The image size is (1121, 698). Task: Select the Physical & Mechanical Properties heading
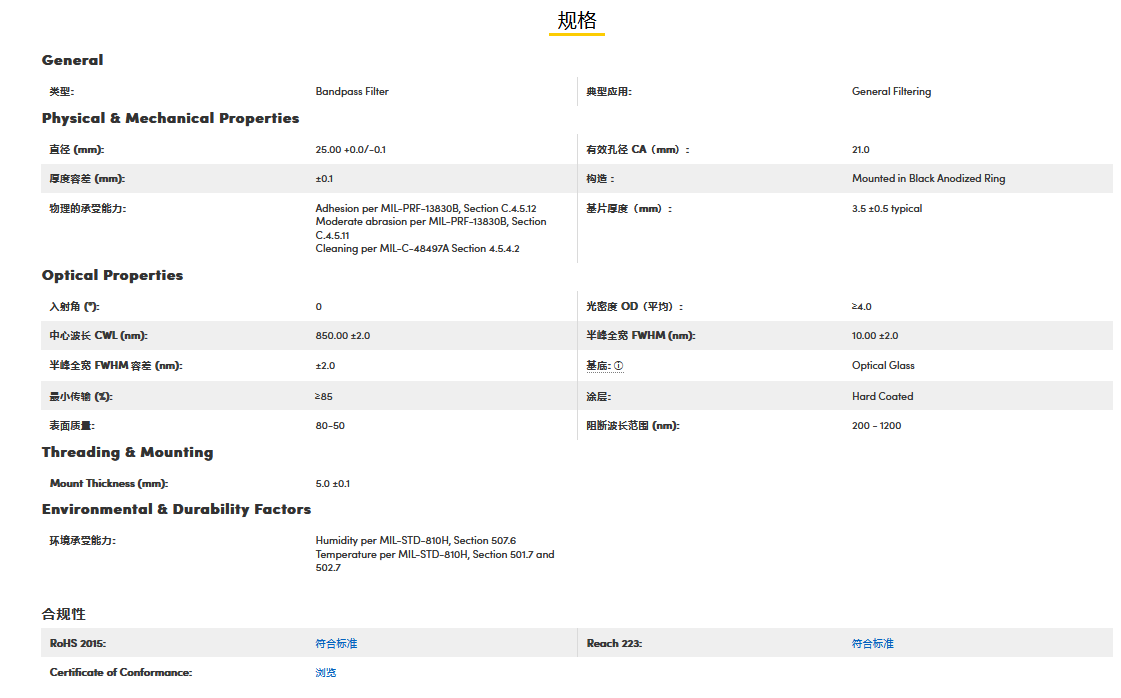pyautogui.click(x=170, y=118)
